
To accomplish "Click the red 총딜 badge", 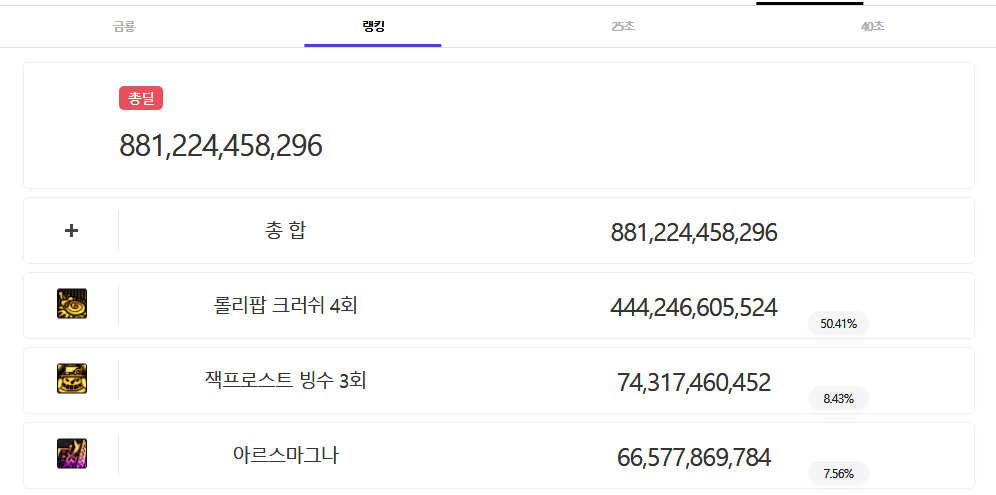I will (x=141, y=98).
